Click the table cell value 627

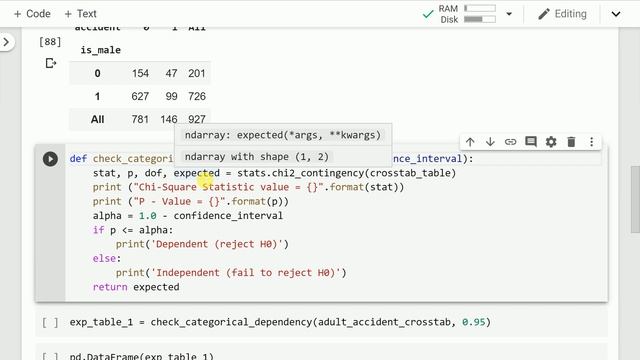[x=140, y=96]
